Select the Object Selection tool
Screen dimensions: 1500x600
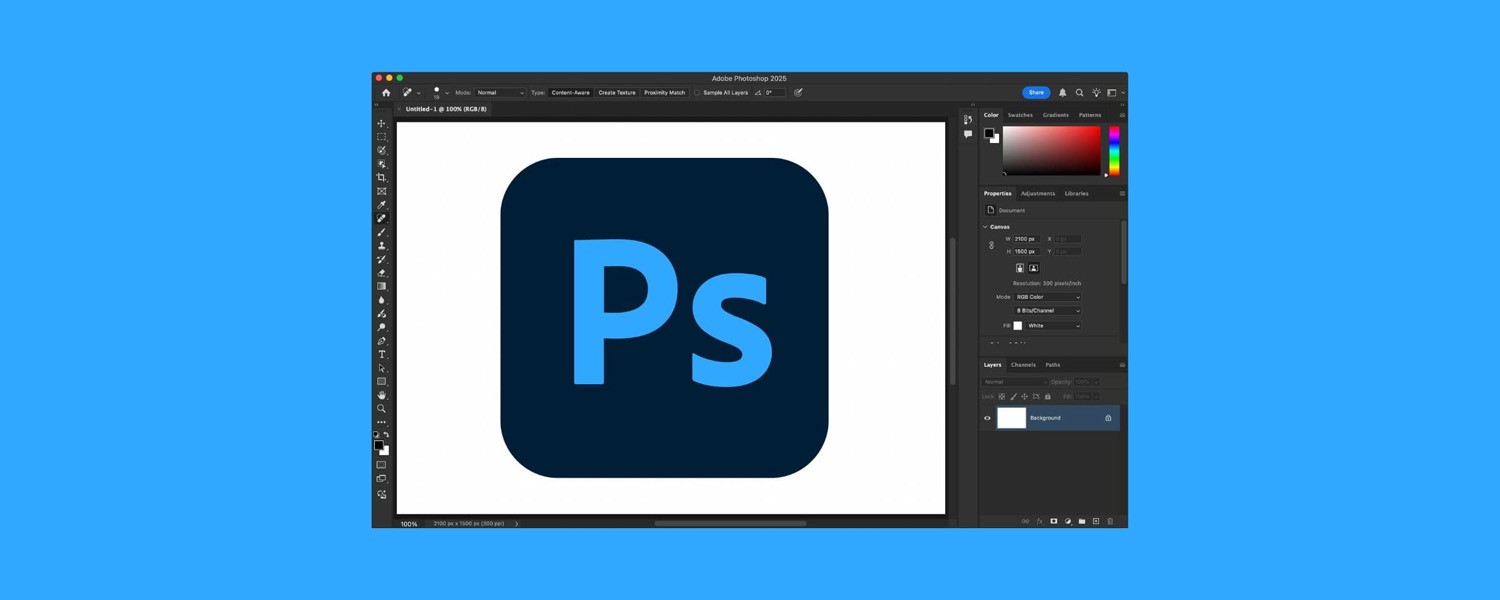[x=381, y=164]
